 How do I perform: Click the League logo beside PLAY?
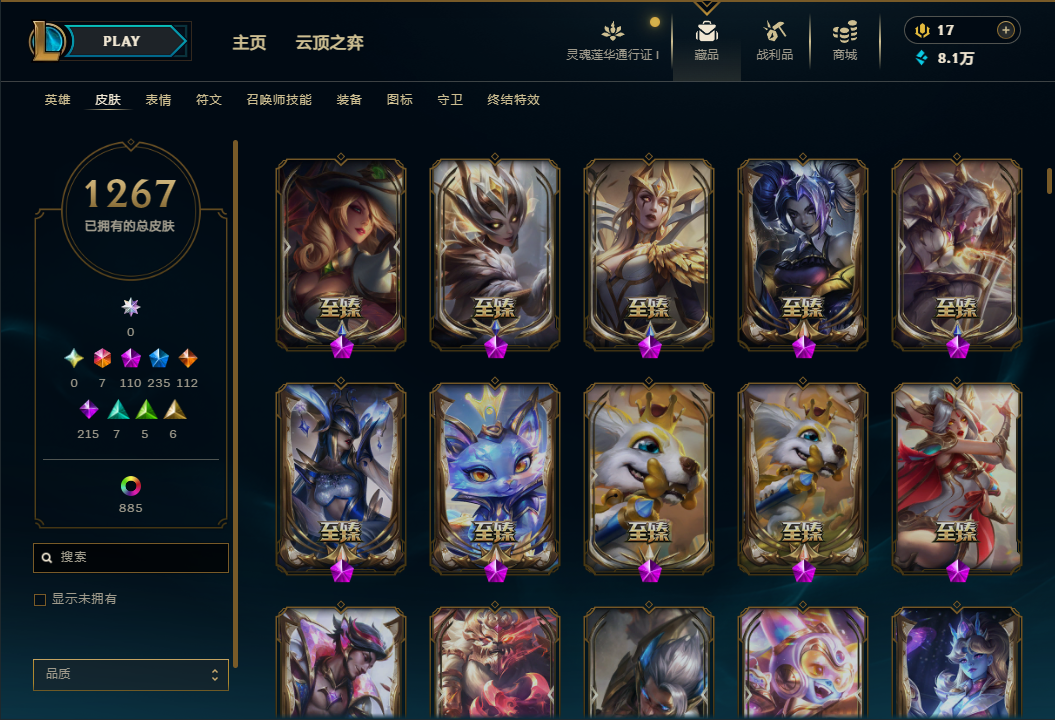point(46,41)
